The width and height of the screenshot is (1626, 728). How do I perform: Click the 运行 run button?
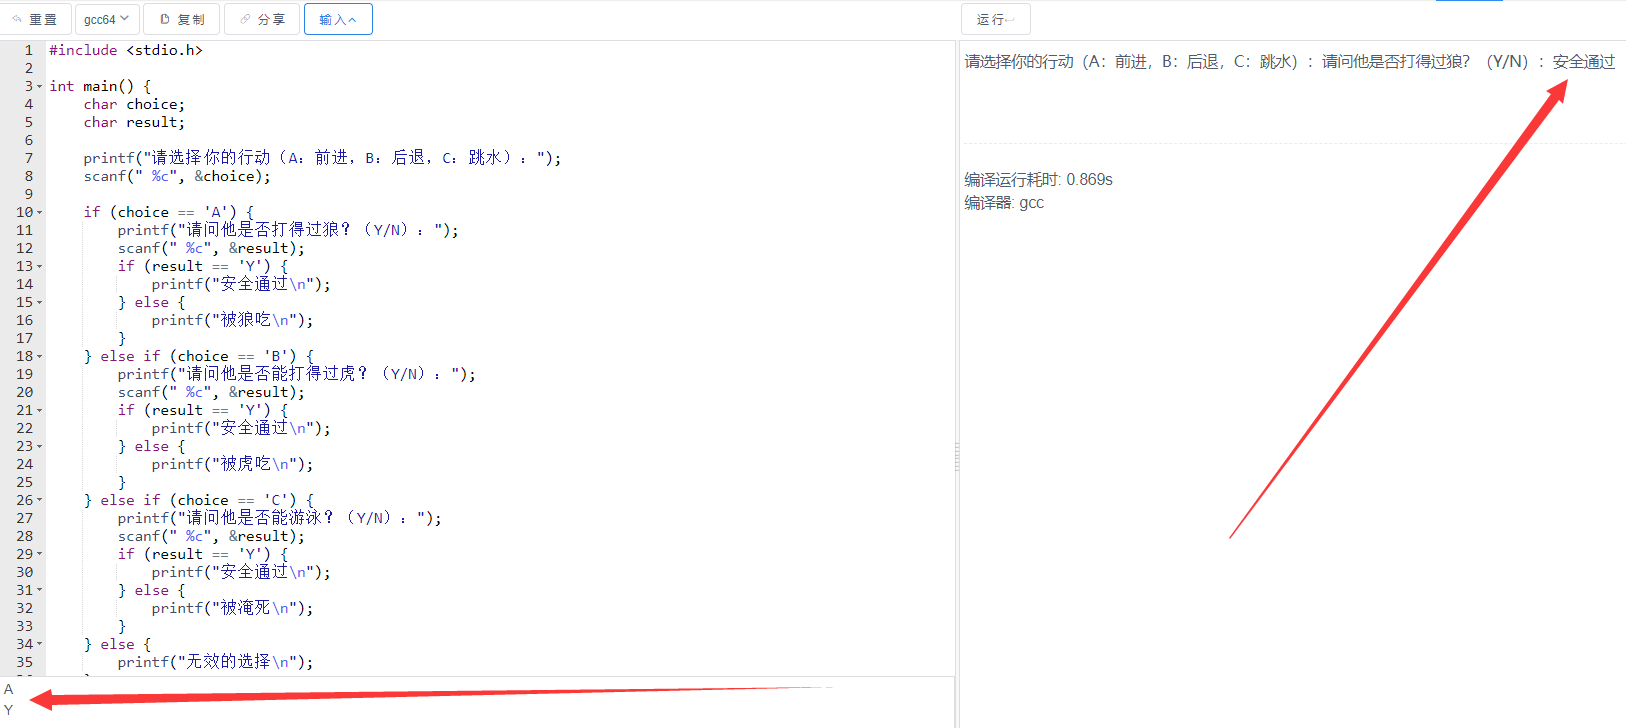996,19
